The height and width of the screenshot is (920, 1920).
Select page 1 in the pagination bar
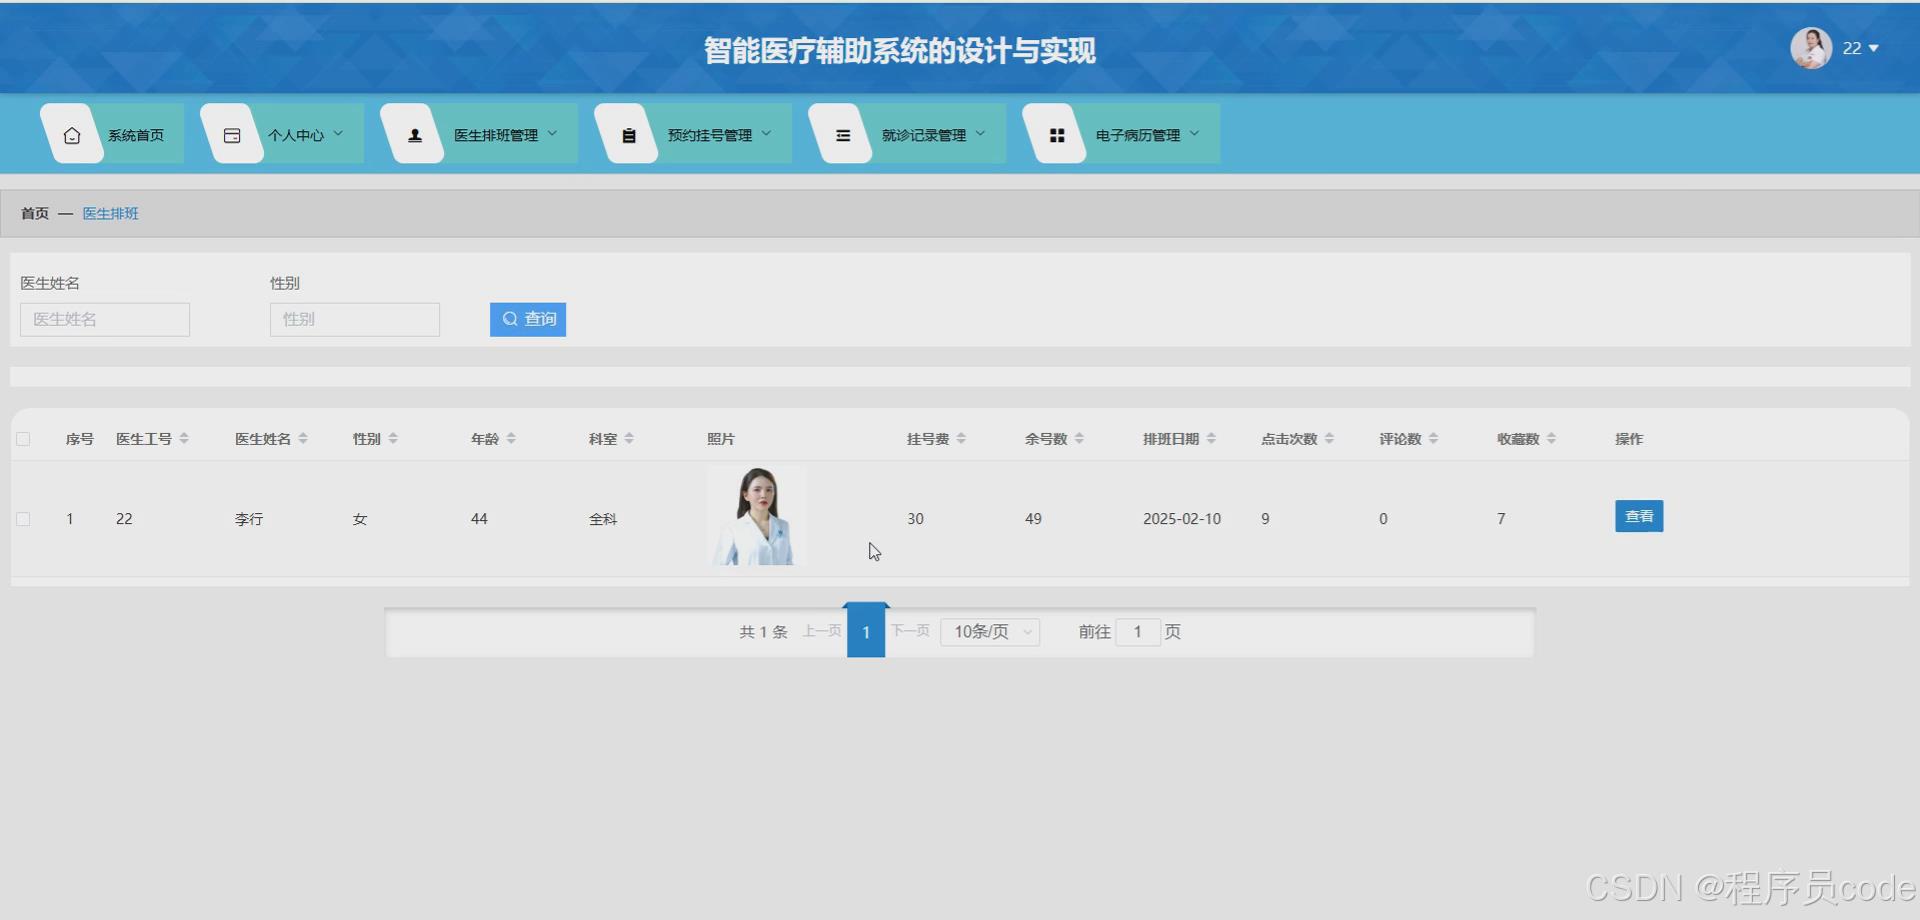click(866, 631)
